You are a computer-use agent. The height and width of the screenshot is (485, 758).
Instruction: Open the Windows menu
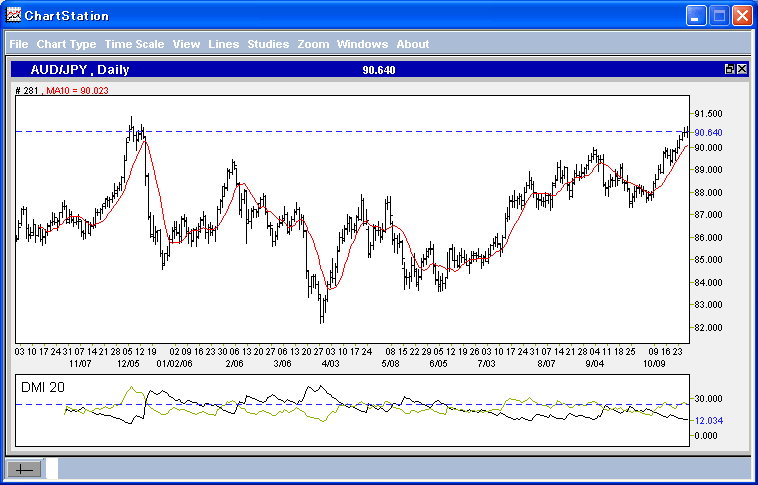pos(362,44)
